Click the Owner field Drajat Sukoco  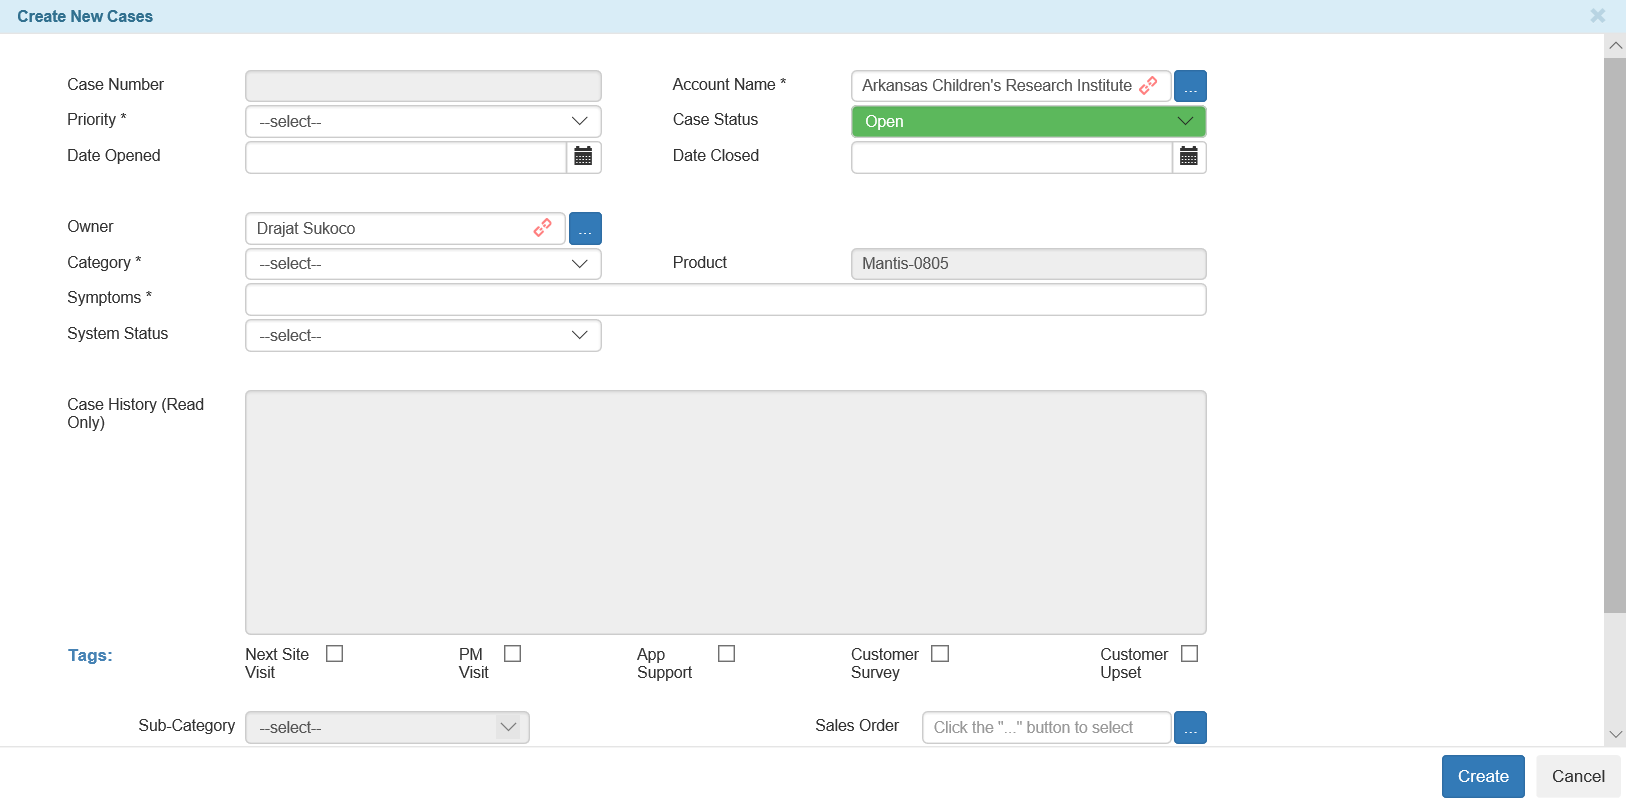point(405,228)
